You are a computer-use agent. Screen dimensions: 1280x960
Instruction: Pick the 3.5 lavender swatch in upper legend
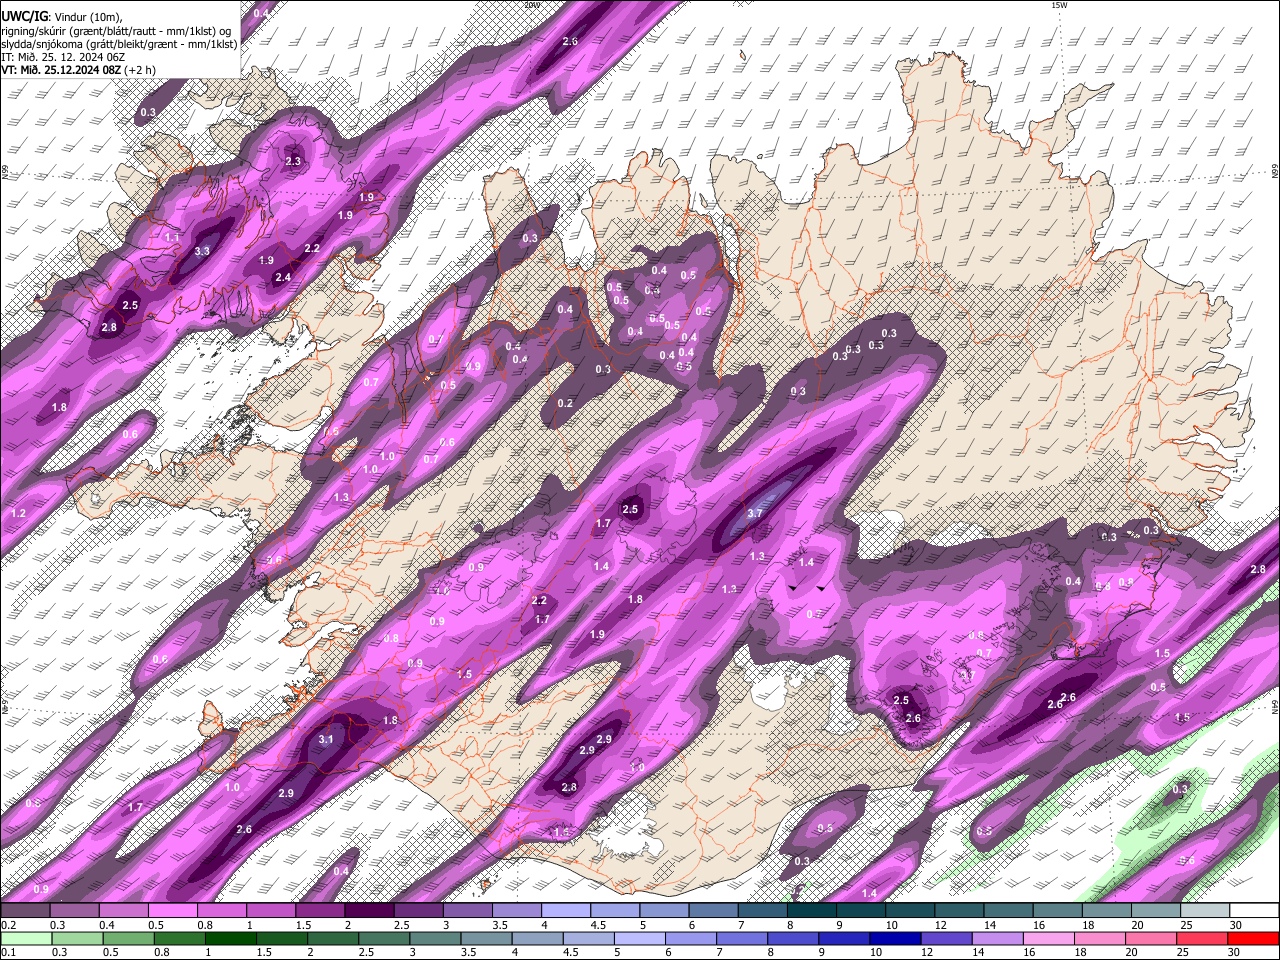pos(516,911)
